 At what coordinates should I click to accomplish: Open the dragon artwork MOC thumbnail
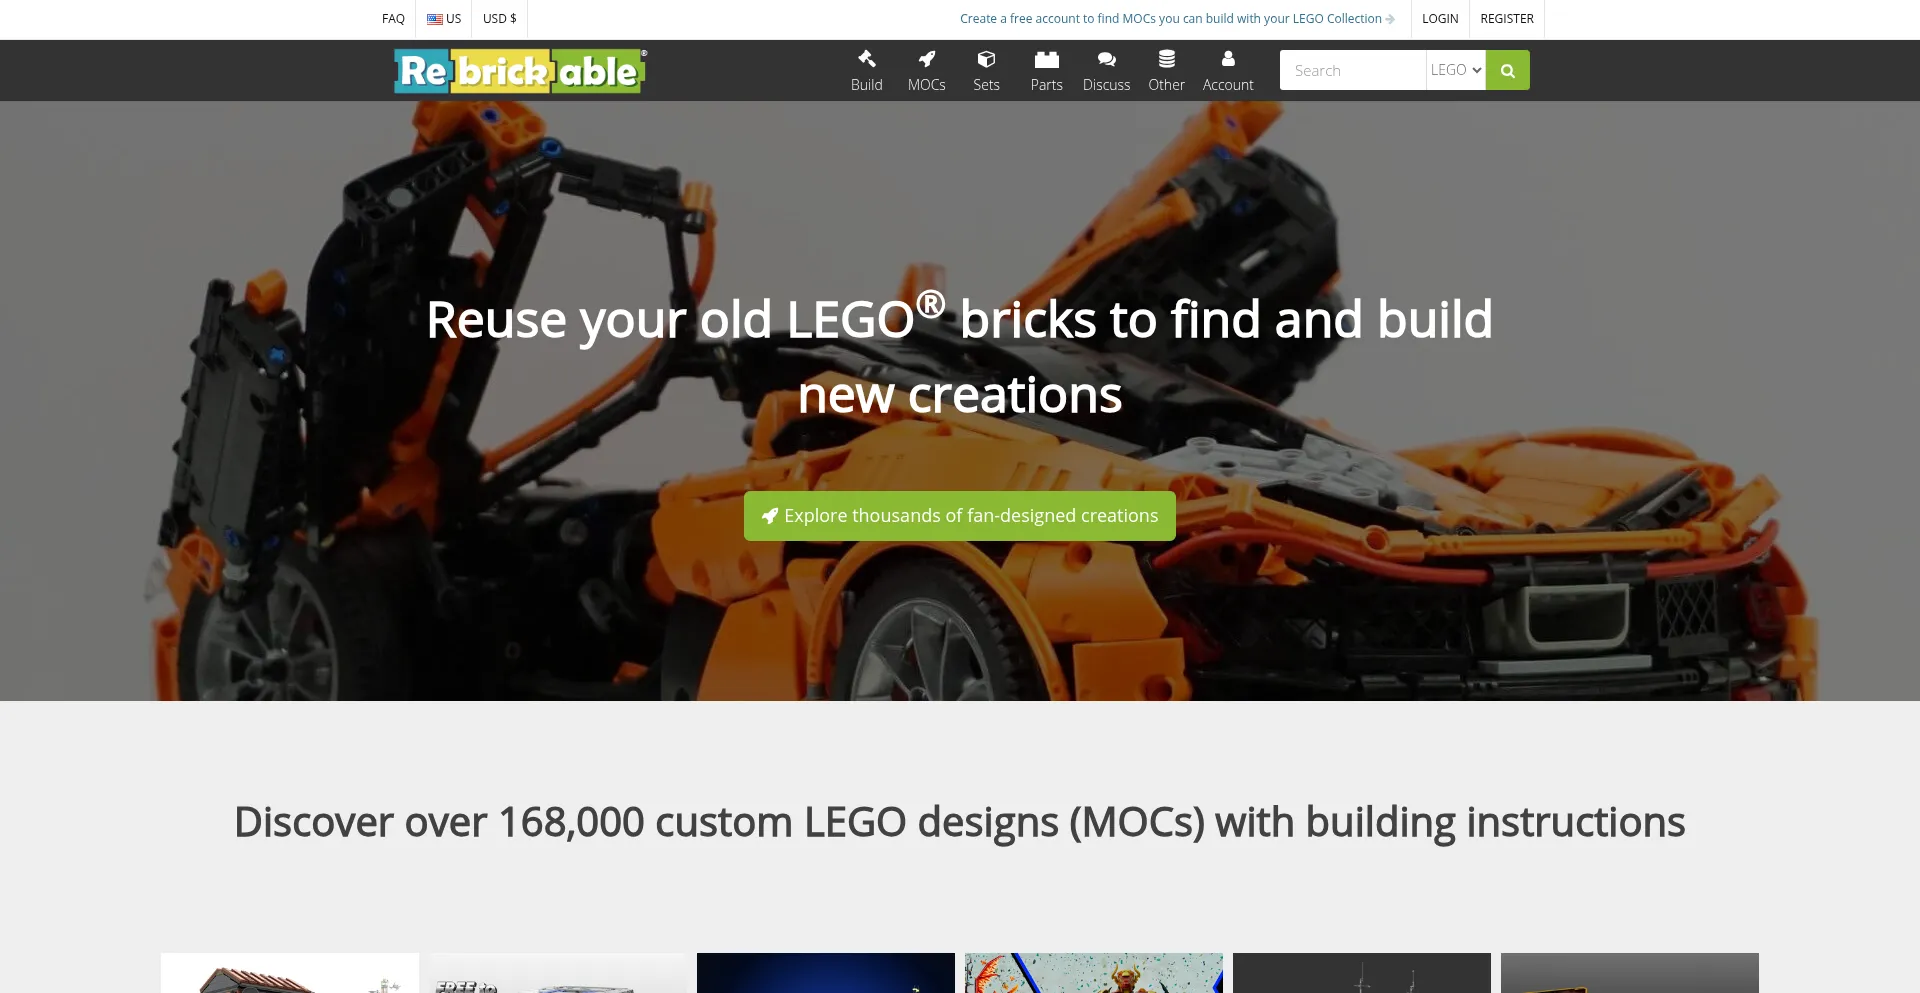[1094, 973]
